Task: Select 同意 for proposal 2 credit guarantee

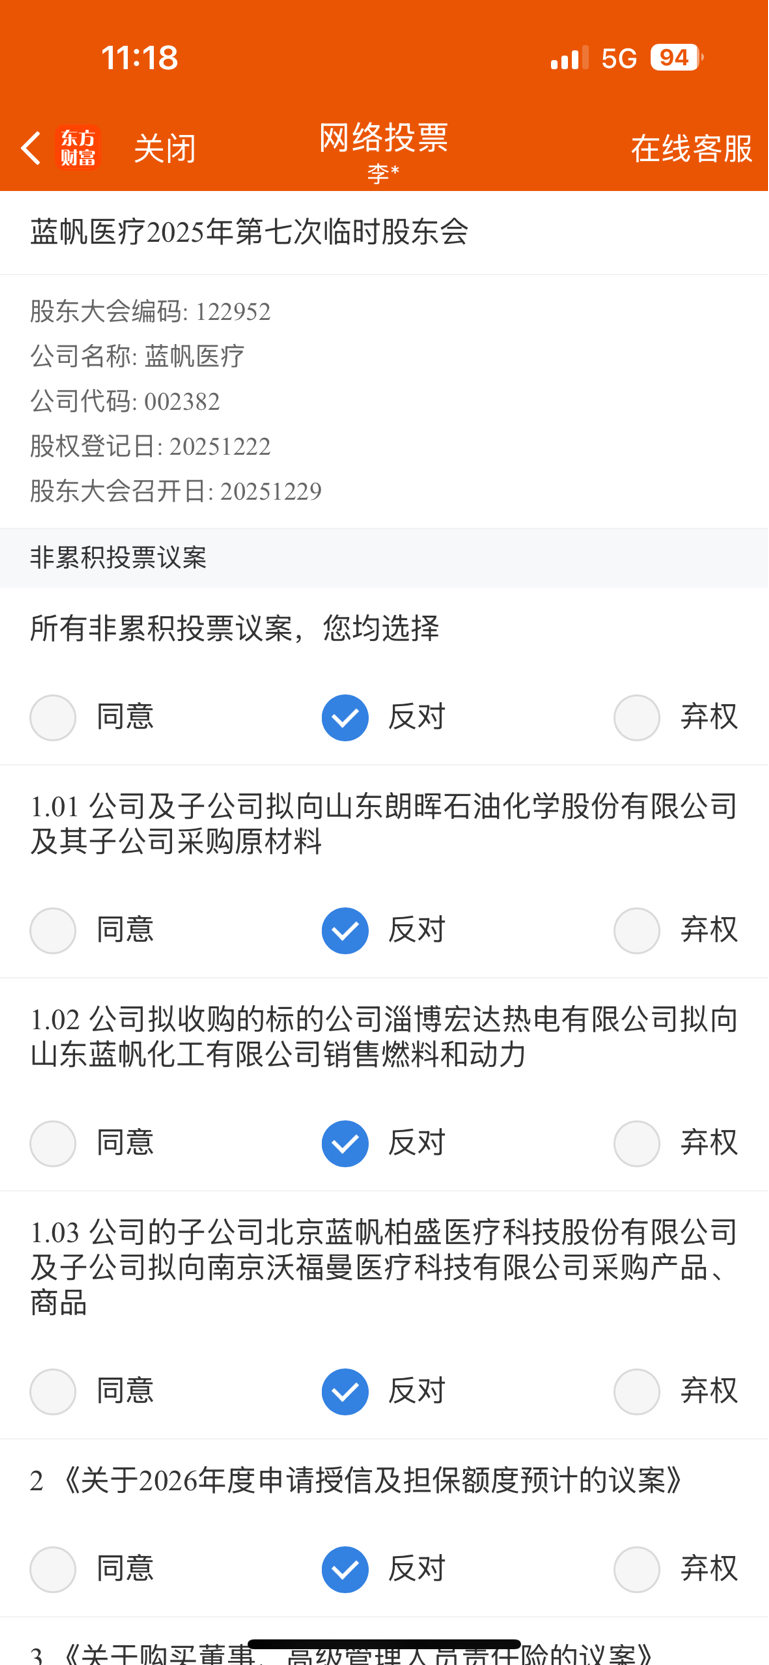Action: click(53, 1569)
